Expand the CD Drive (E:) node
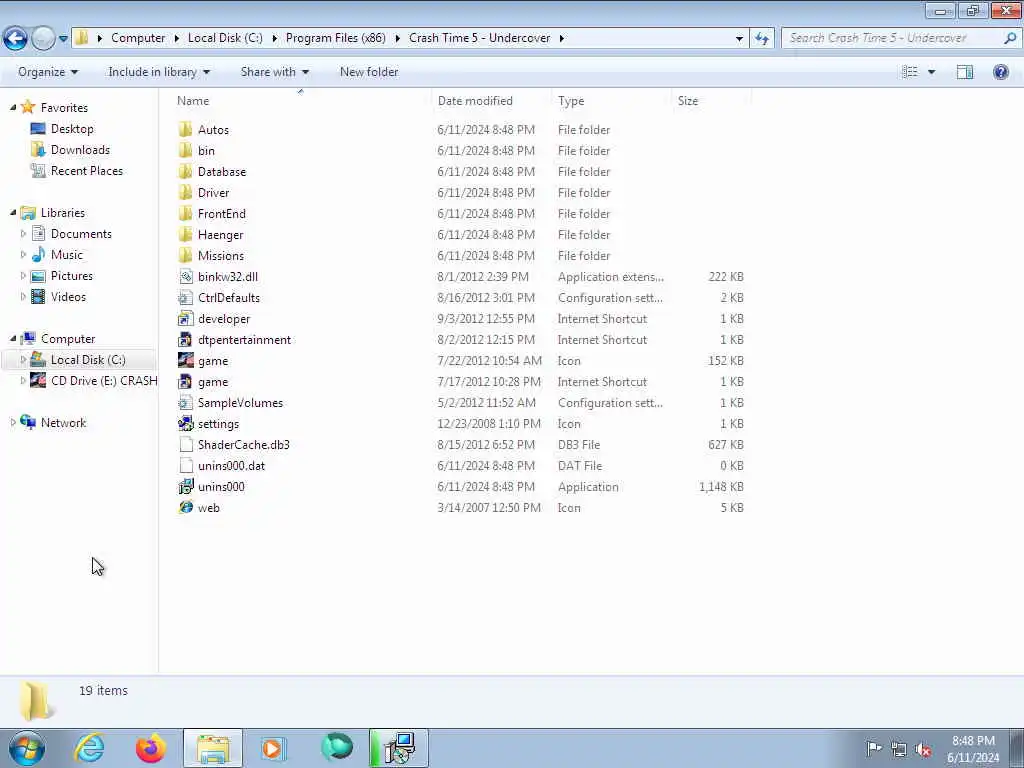This screenshot has width=1024, height=768. click(x=24, y=380)
